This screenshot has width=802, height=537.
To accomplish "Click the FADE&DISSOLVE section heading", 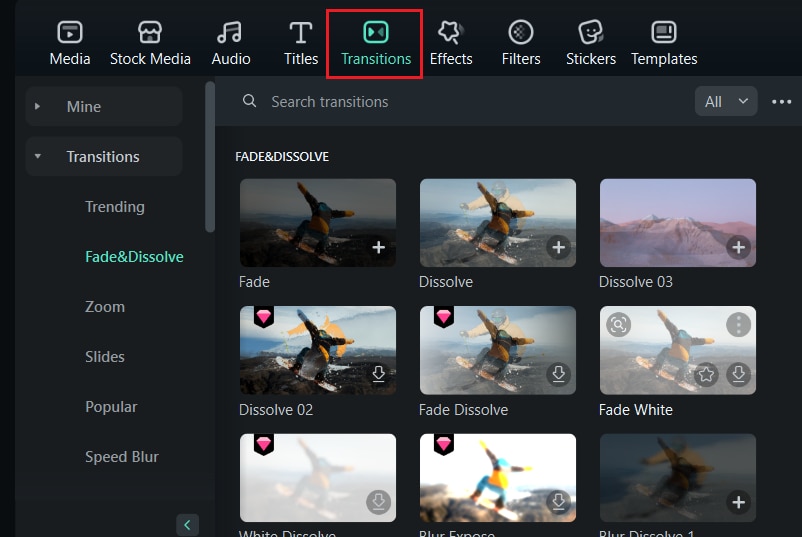I will (x=282, y=156).
